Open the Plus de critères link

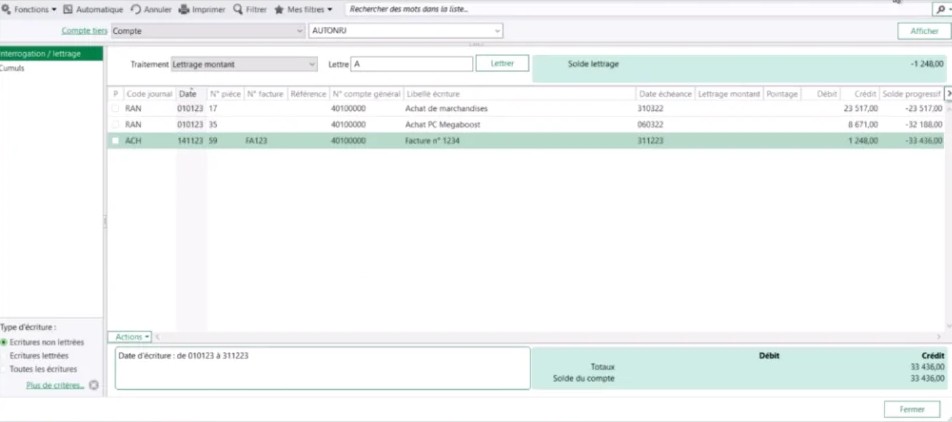coord(55,385)
